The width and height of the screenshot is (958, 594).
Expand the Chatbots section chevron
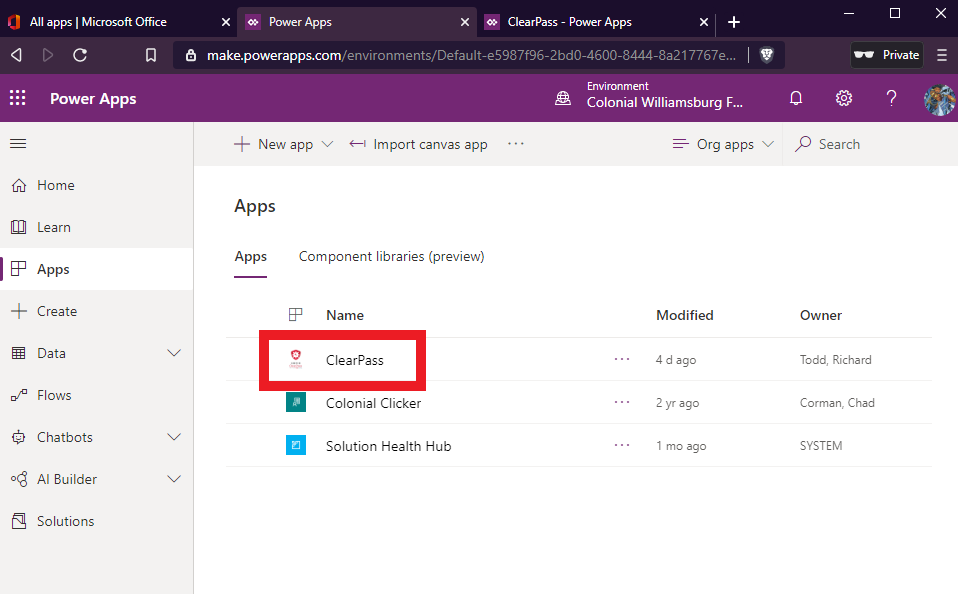click(x=174, y=437)
